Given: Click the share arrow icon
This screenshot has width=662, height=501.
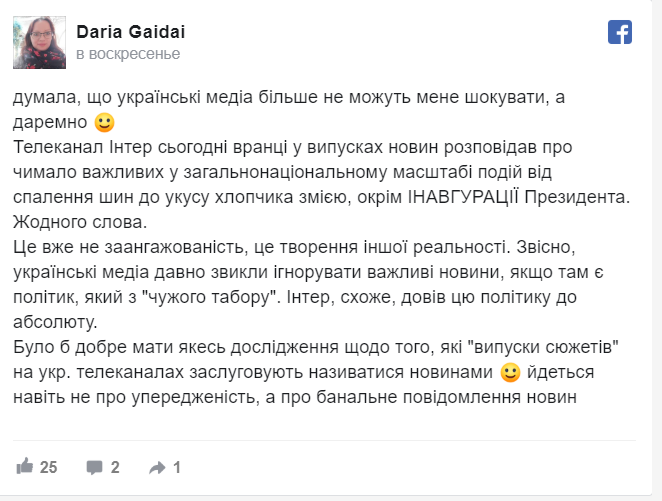Looking at the screenshot, I should click(157, 468).
